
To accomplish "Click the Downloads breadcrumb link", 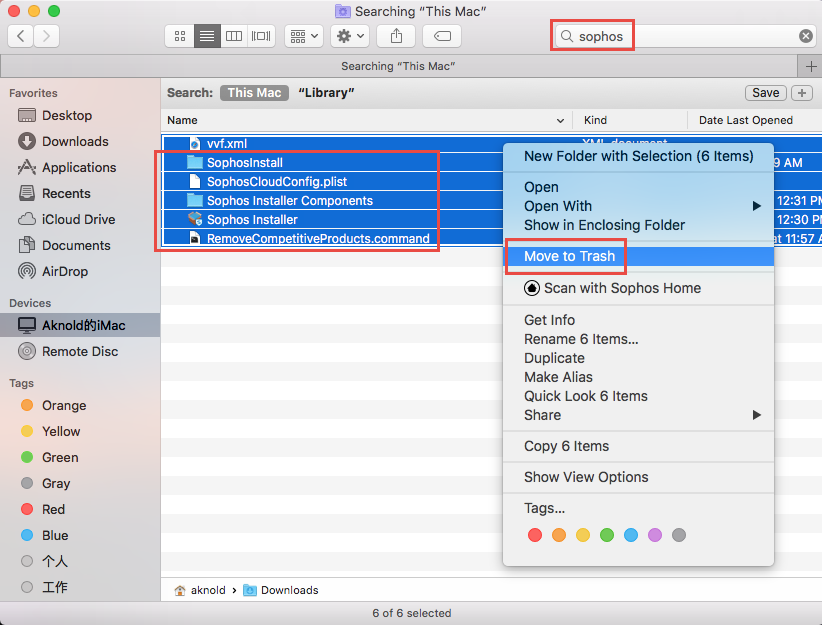I will tap(289, 590).
